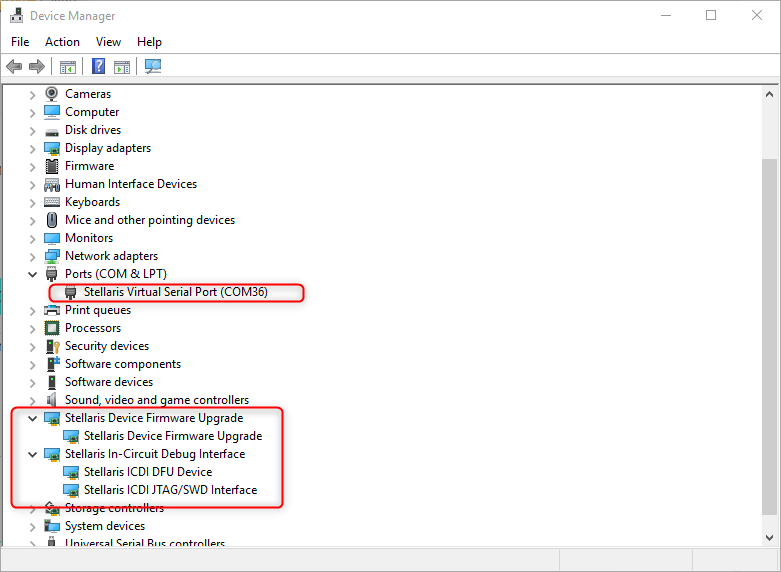Expand the Cameras tree node
Viewport: 781px width, 572px height.
[32, 95]
